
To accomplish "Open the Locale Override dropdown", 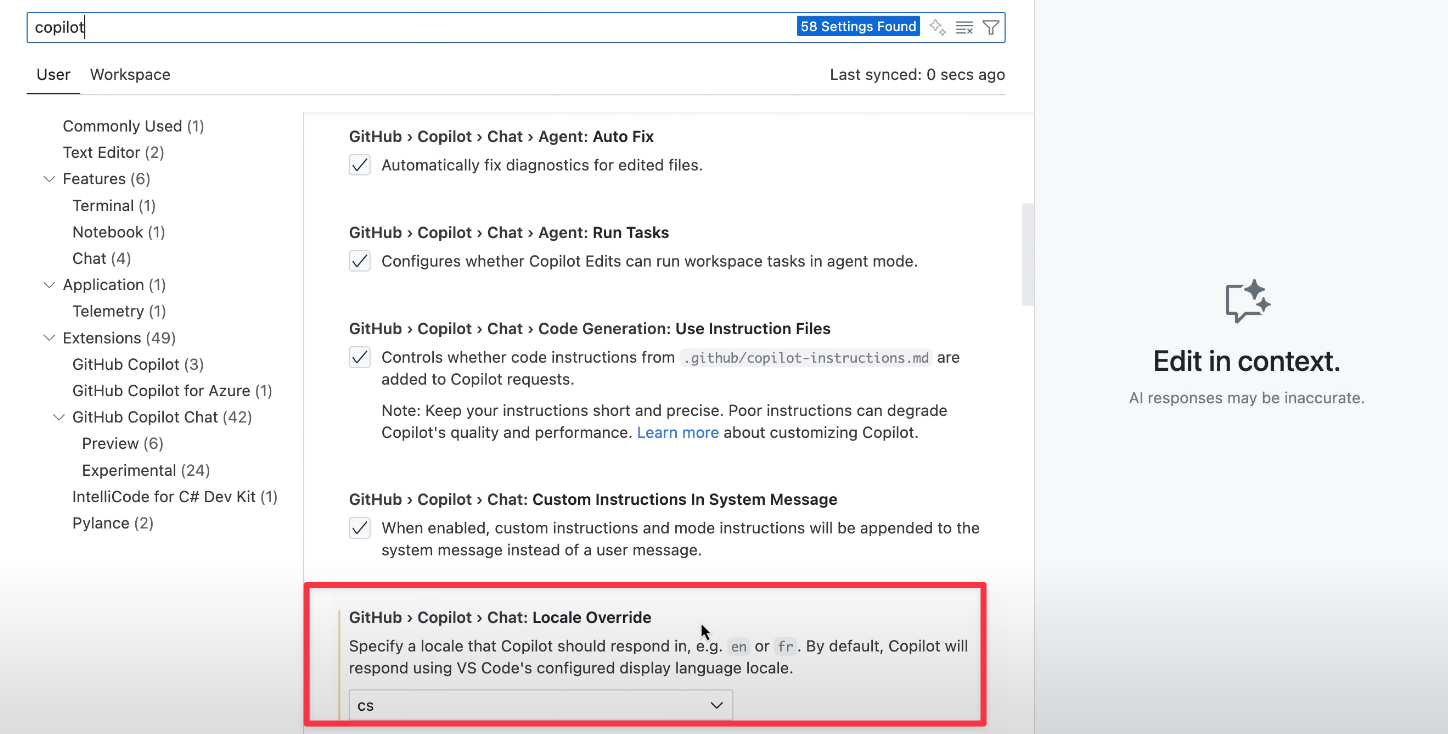I will [540, 705].
